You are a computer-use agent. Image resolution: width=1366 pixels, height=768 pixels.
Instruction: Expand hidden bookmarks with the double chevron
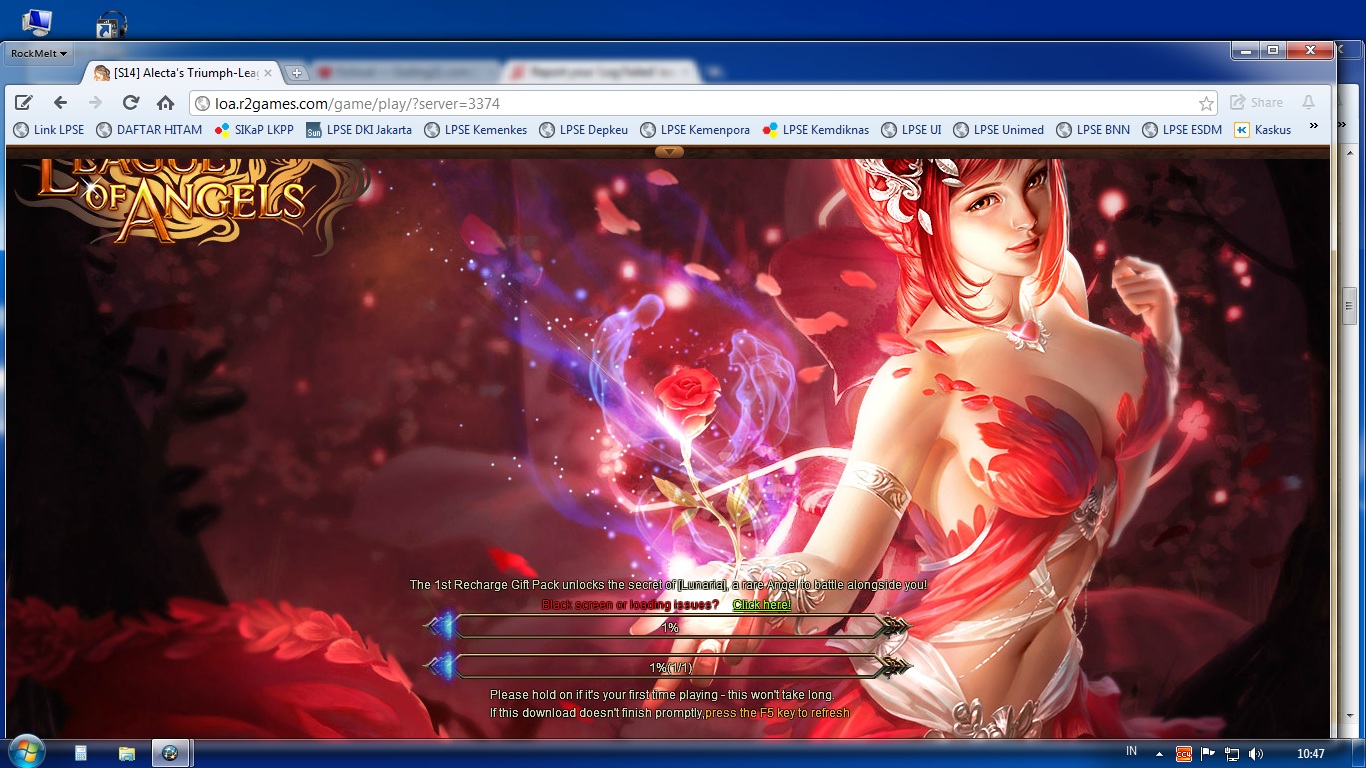[1313, 126]
